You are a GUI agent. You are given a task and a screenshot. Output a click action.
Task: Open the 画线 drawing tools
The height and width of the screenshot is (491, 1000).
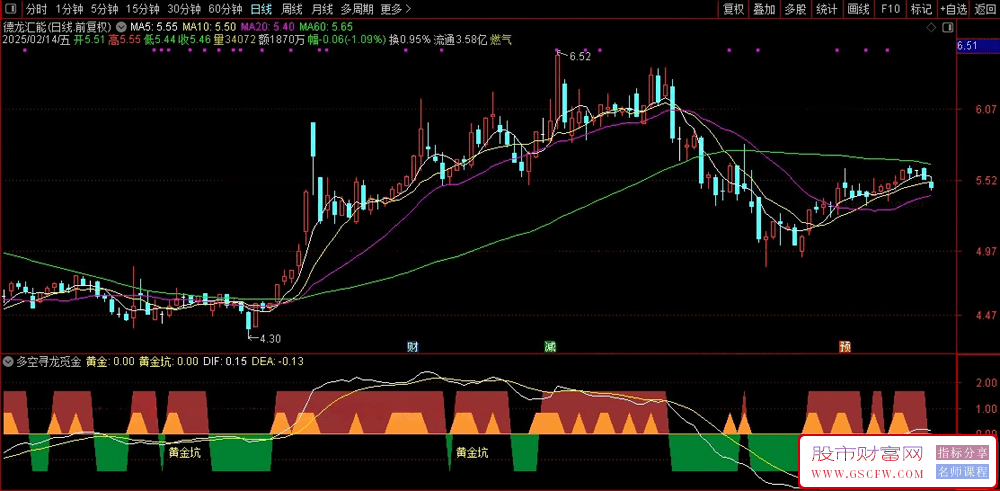coord(858,9)
